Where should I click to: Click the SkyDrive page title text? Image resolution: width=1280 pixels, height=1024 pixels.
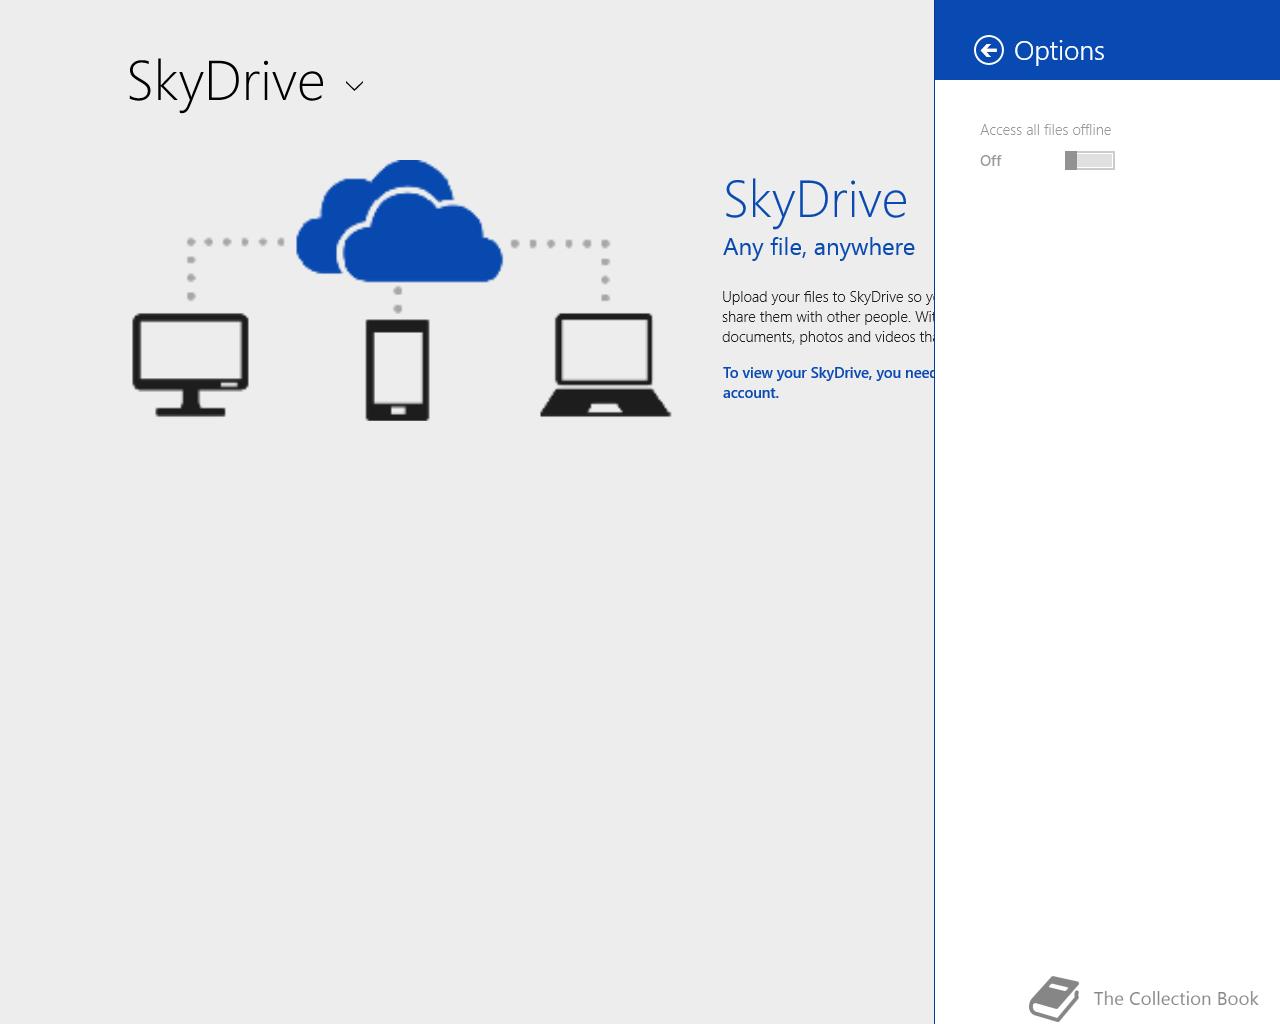click(226, 81)
